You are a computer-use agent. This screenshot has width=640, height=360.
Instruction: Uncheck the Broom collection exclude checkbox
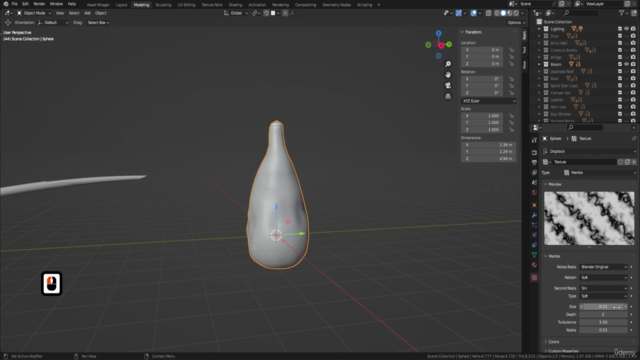tap(620, 64)
